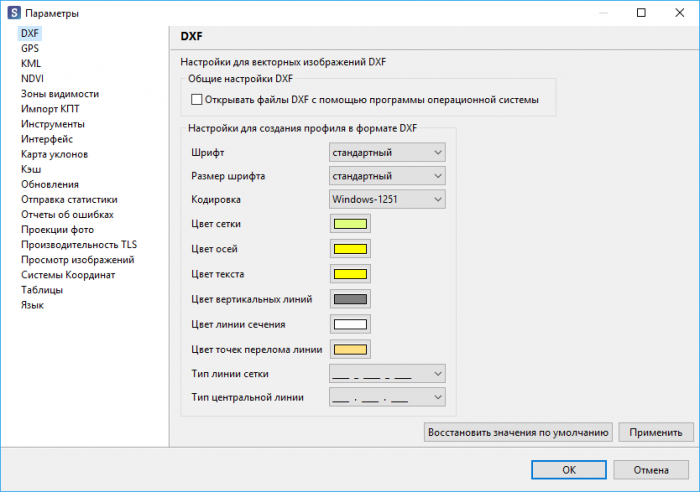Minimize the Параметры window
This screenshot has width=700, height=492.
coord(603,13)
